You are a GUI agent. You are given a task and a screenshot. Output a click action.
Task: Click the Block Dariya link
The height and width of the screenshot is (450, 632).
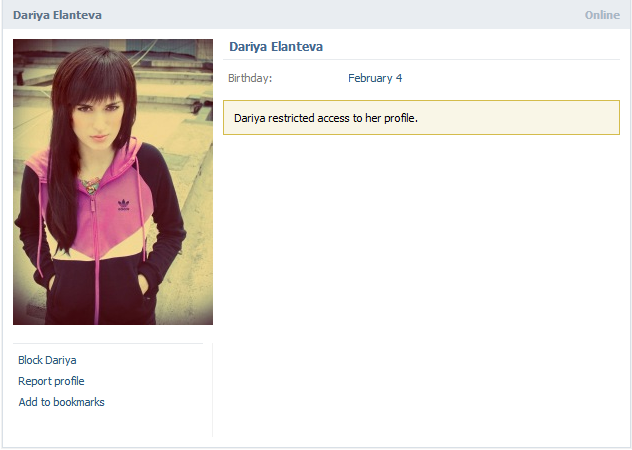(47, 360)
